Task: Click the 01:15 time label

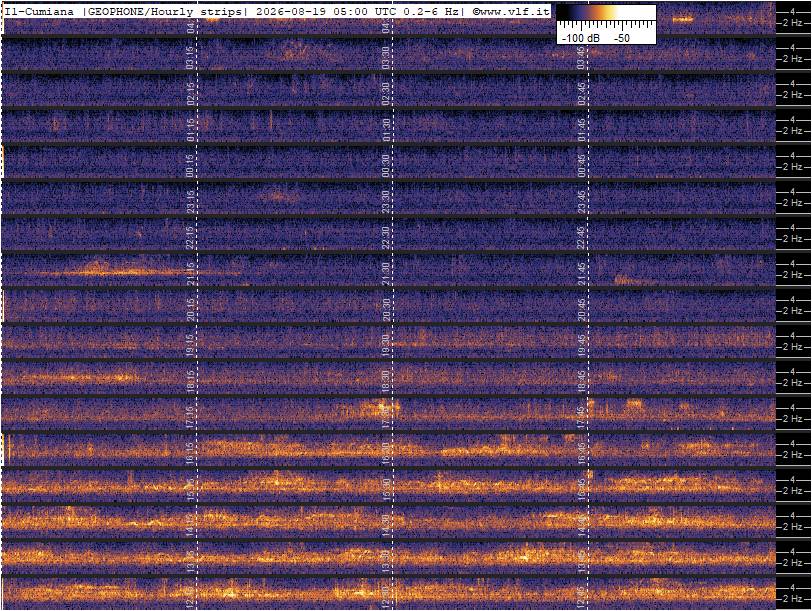Action: tap(190, 129)
